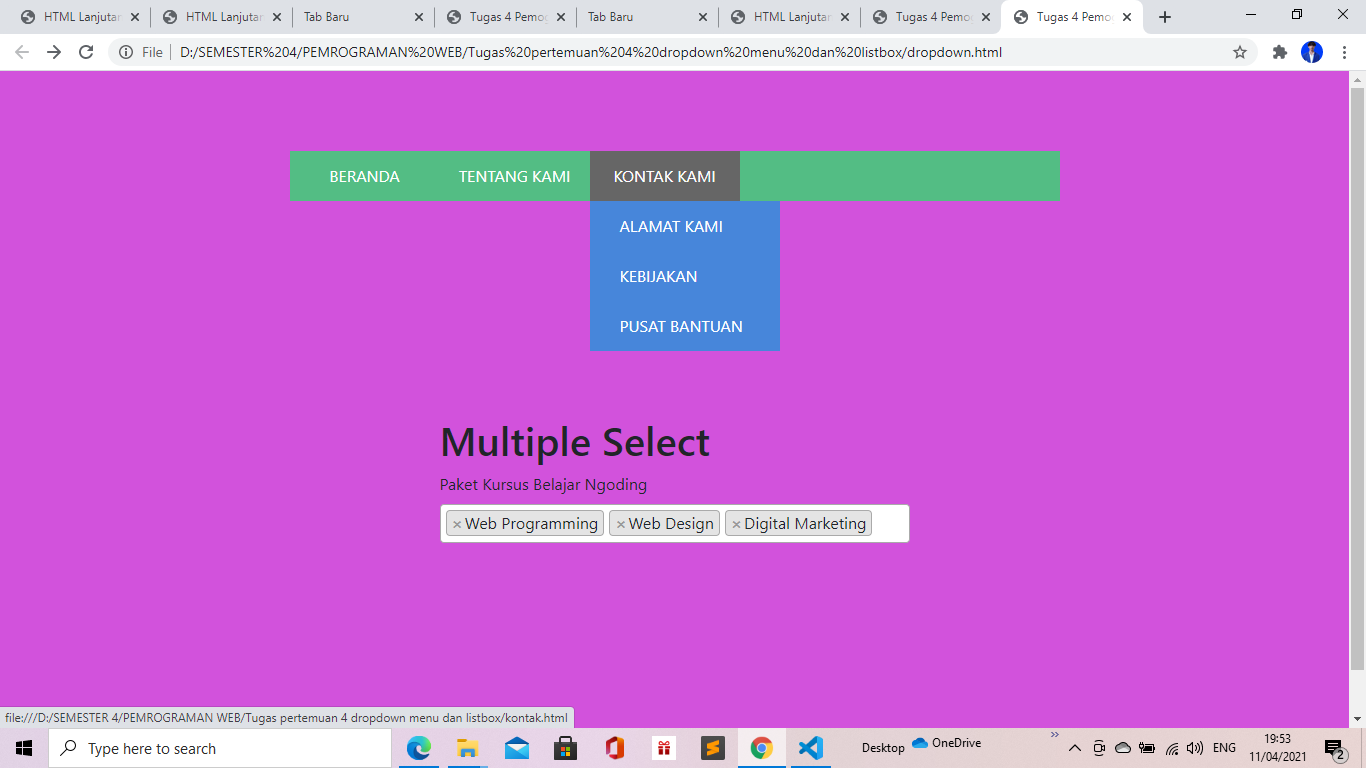Click the browser back arrow
The width and height of the screenshot is (1366, 768).
21,52
